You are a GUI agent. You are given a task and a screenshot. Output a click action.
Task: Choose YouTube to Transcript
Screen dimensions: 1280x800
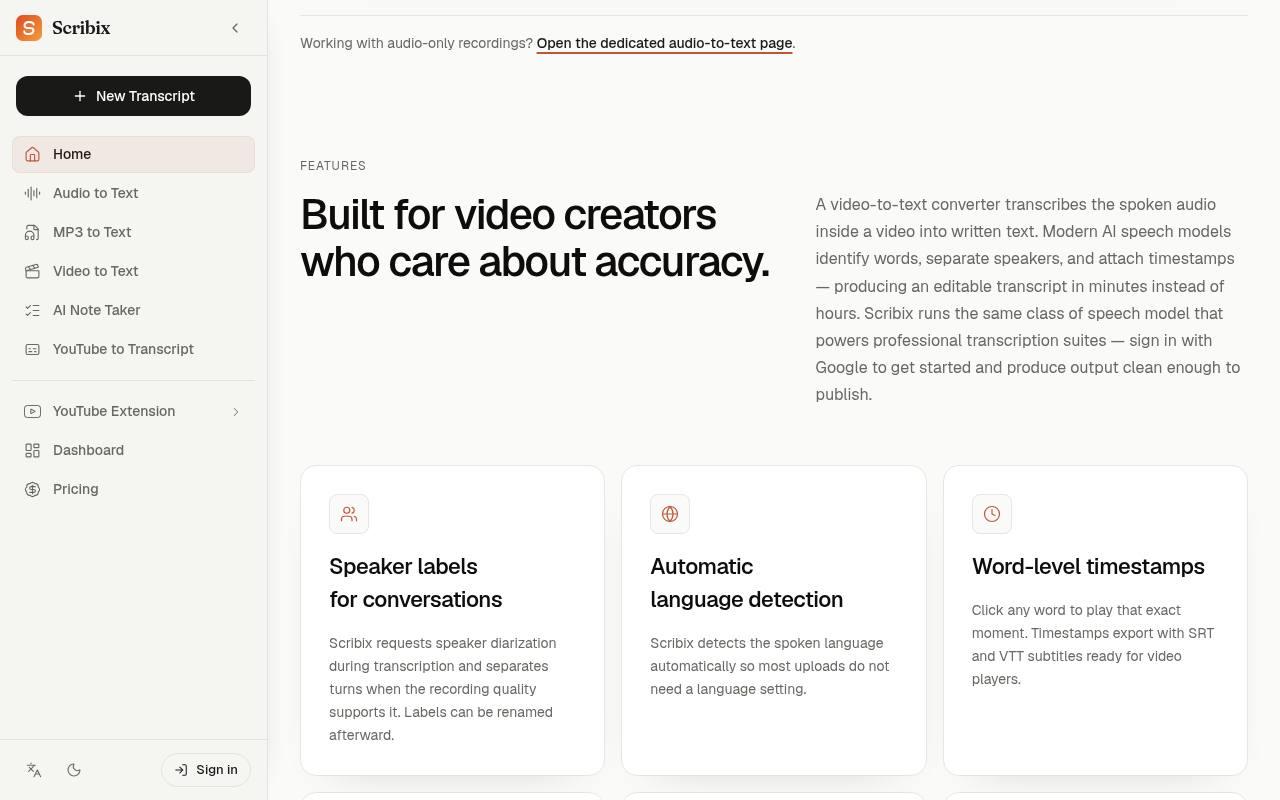click(133, 349)
